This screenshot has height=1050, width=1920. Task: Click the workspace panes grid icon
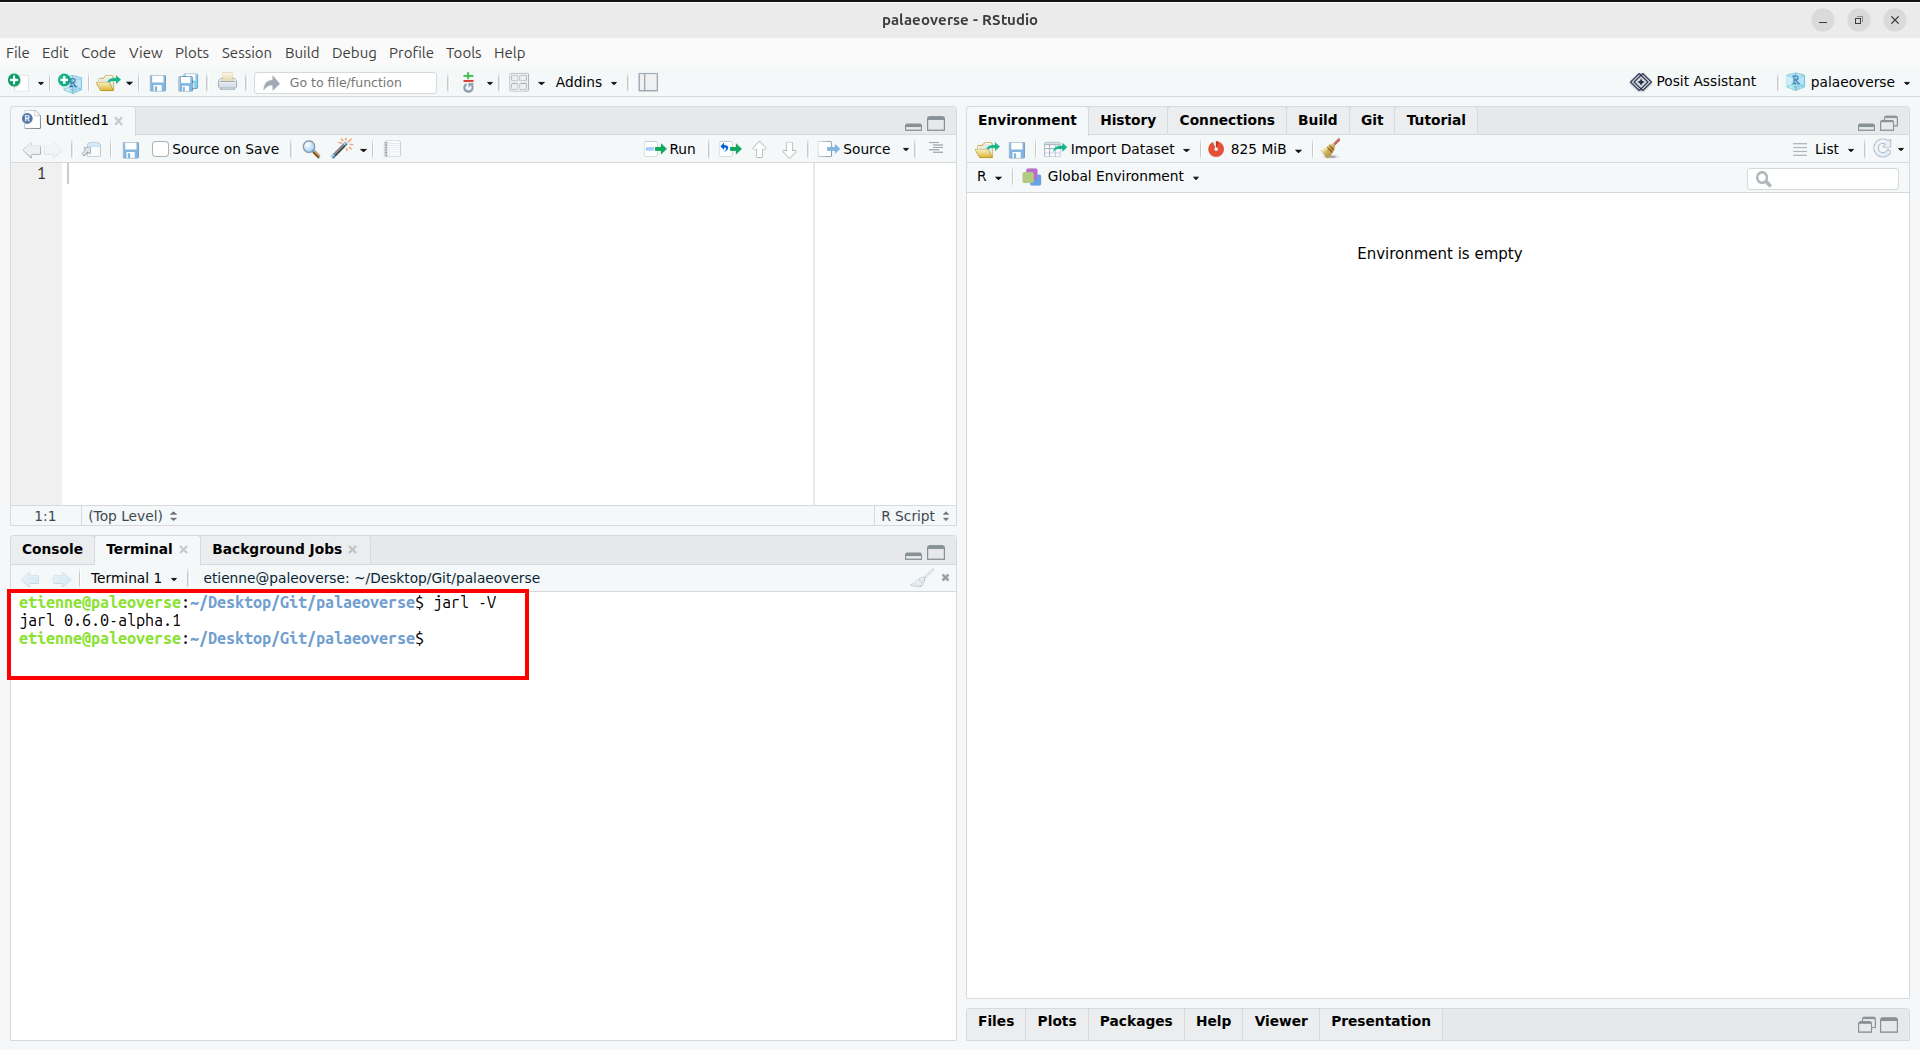[x=519, y=82]
